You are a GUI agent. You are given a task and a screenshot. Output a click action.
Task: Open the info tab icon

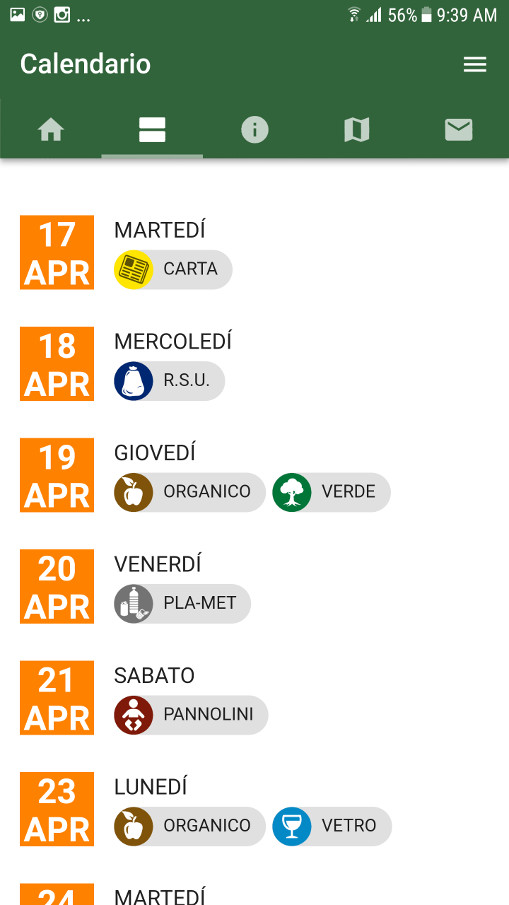[254, 129]
